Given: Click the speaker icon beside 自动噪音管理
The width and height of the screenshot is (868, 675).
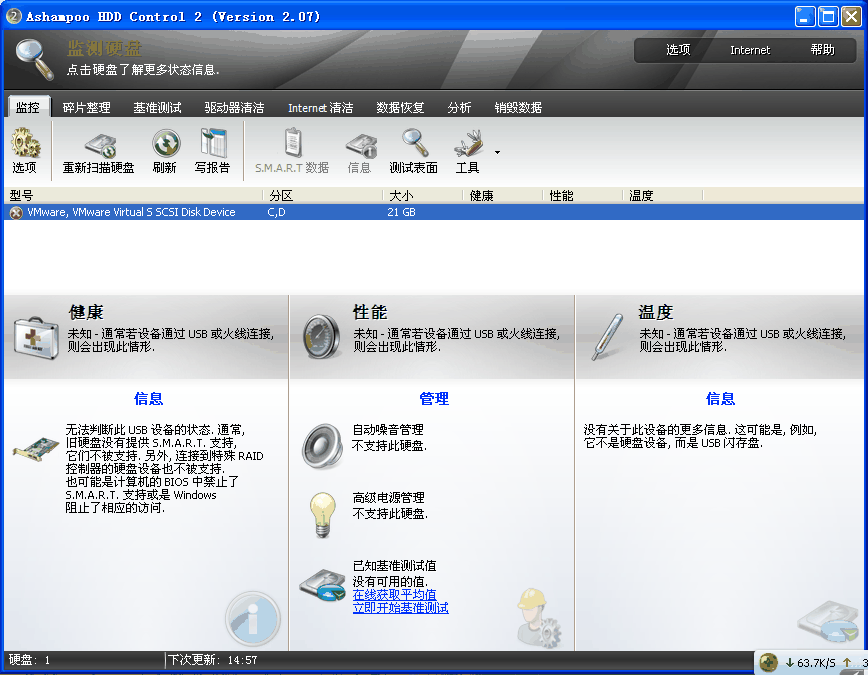Looking at the screenshot, I should tap(320, 446).
